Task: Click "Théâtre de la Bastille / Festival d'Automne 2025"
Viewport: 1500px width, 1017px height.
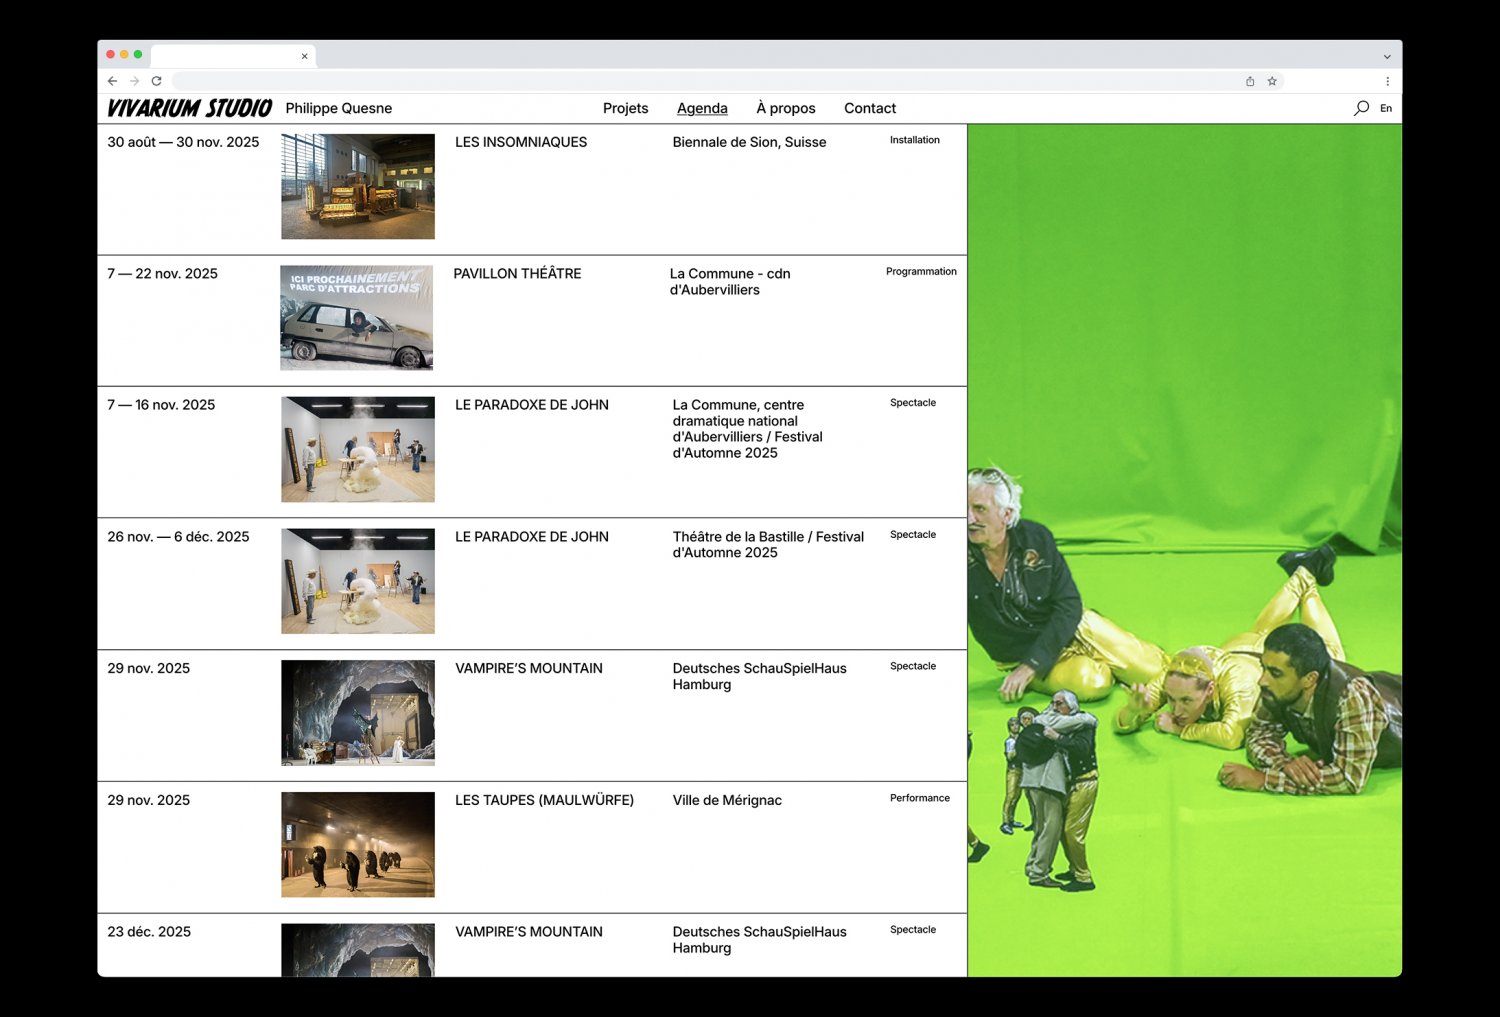Action: coord(768,545)
